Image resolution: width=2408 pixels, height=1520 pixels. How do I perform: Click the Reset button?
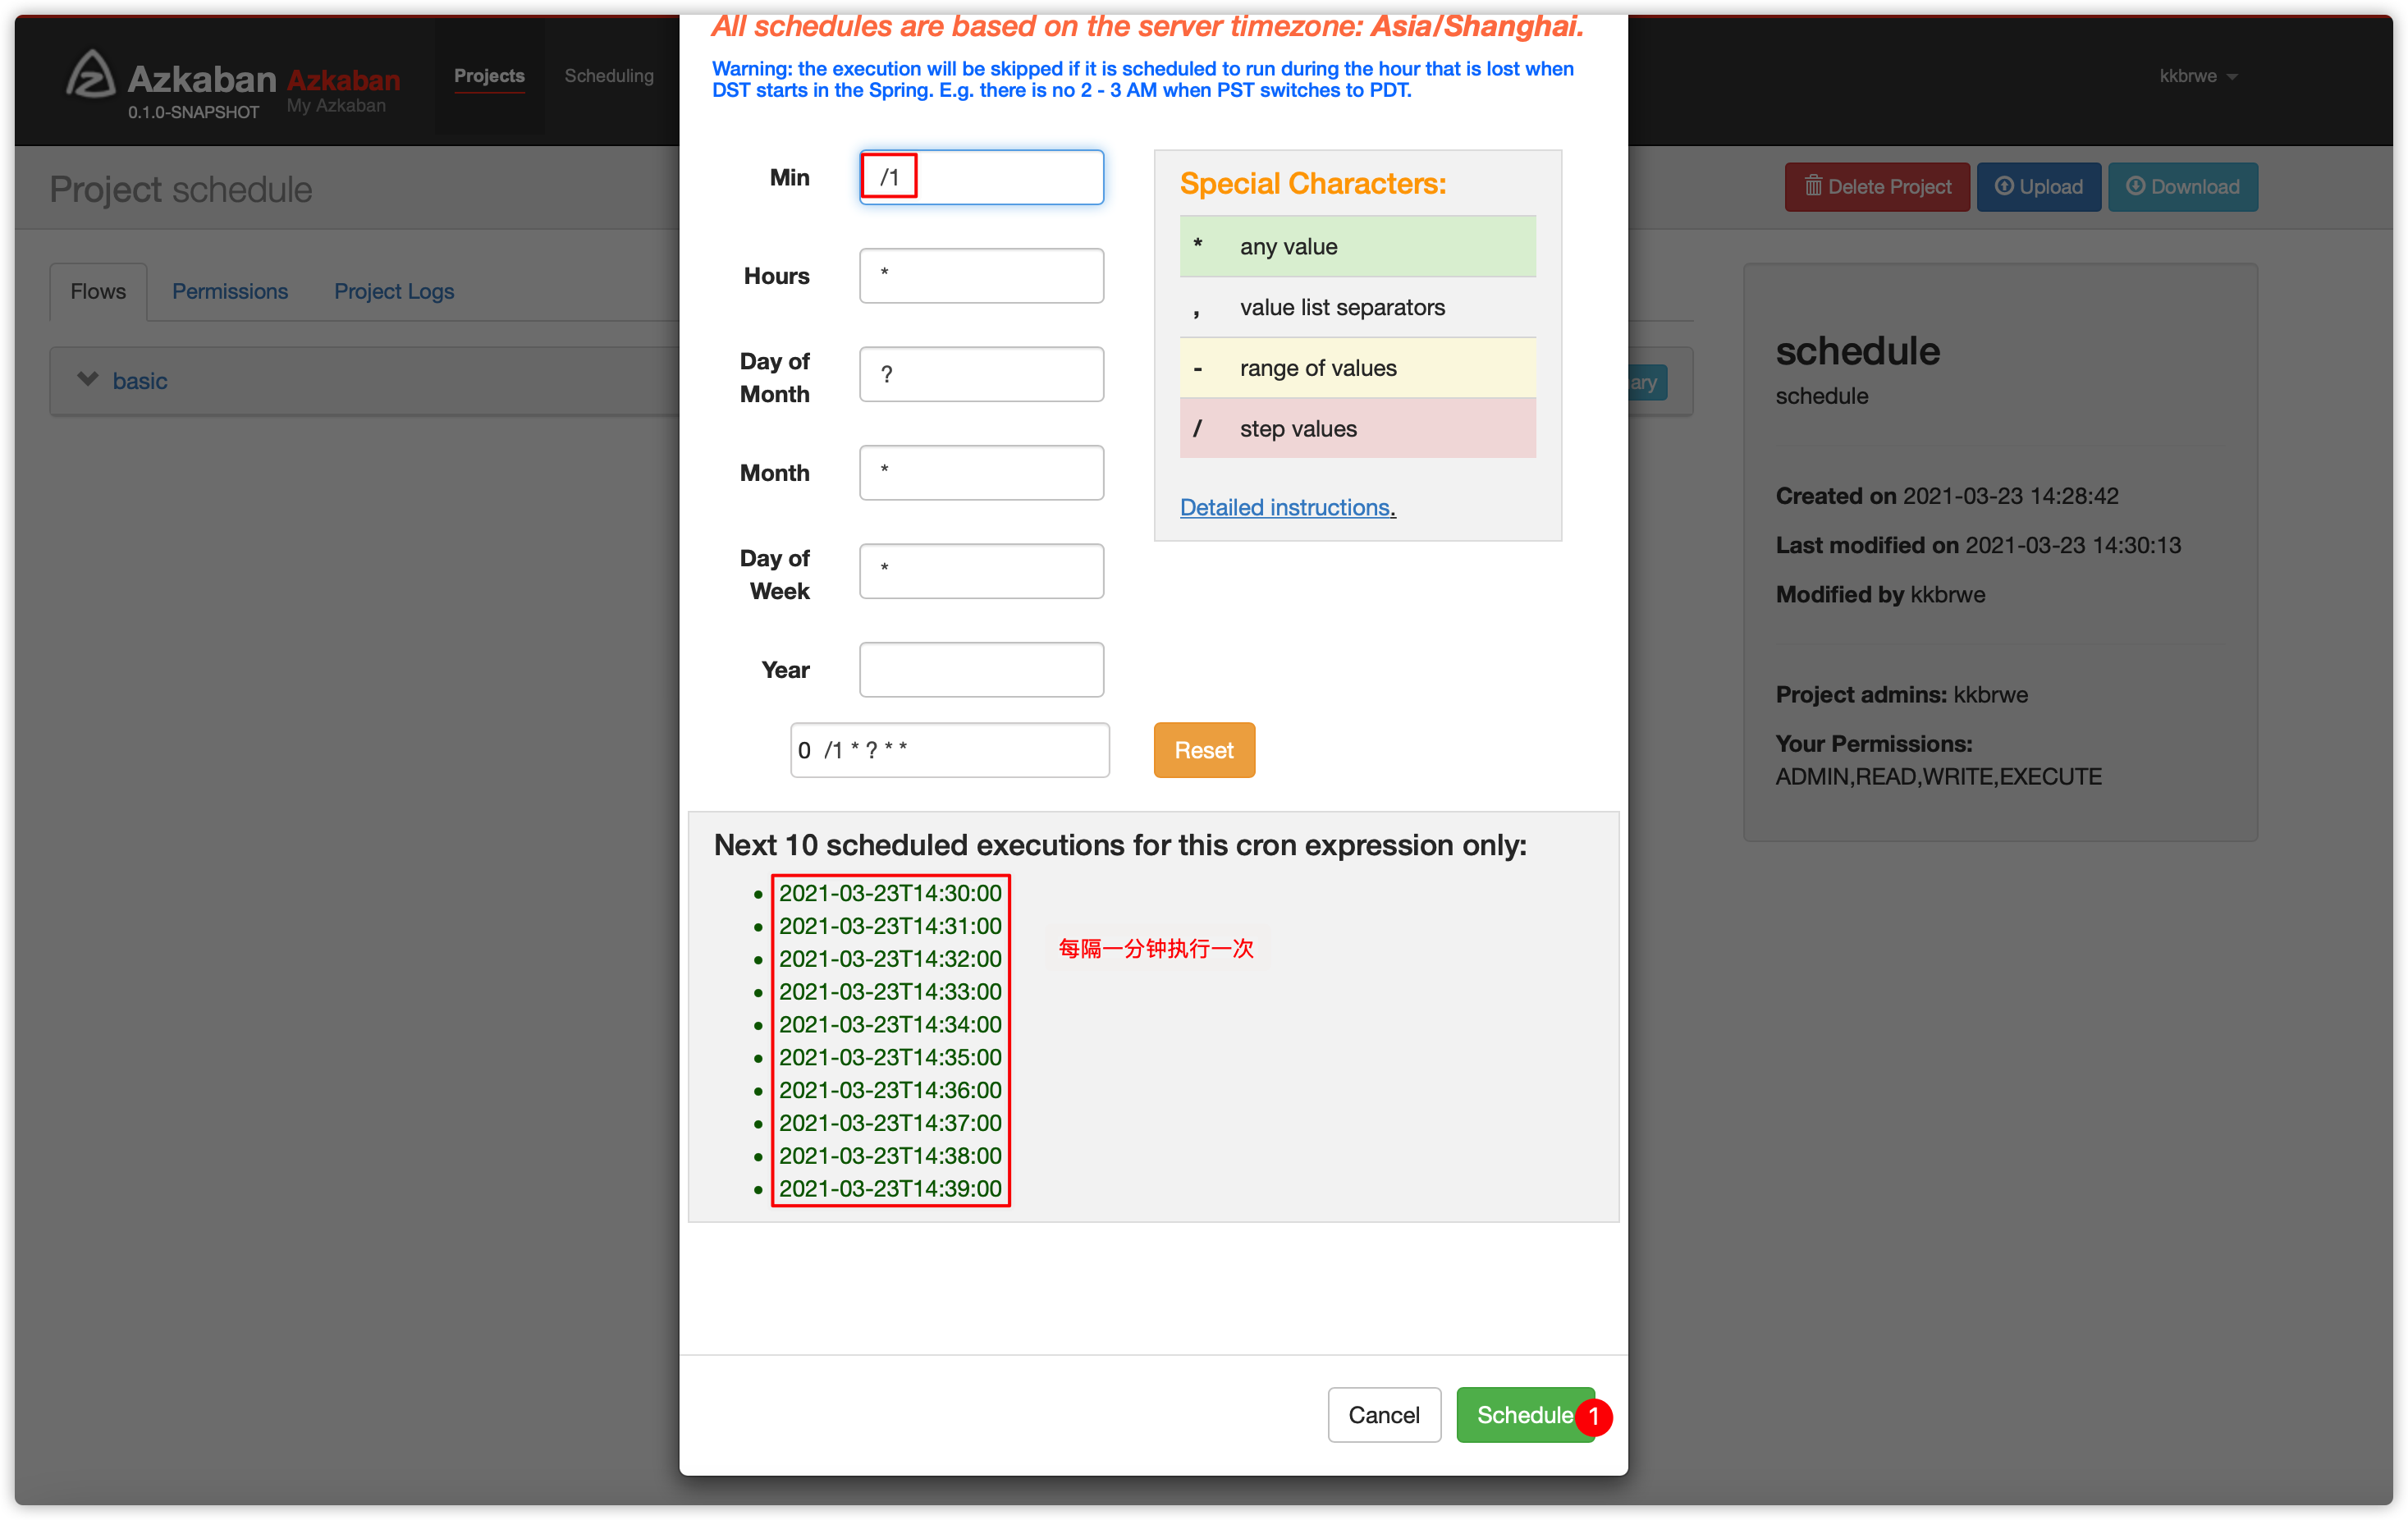tap(1205, 749)
